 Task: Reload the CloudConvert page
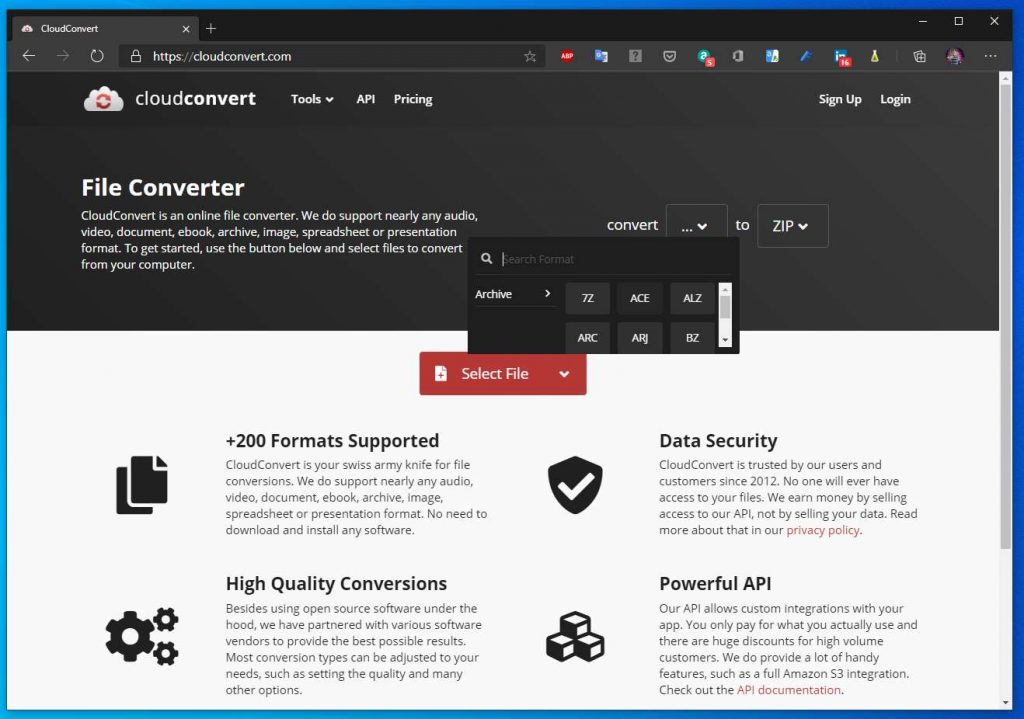(x=97, y=56)
